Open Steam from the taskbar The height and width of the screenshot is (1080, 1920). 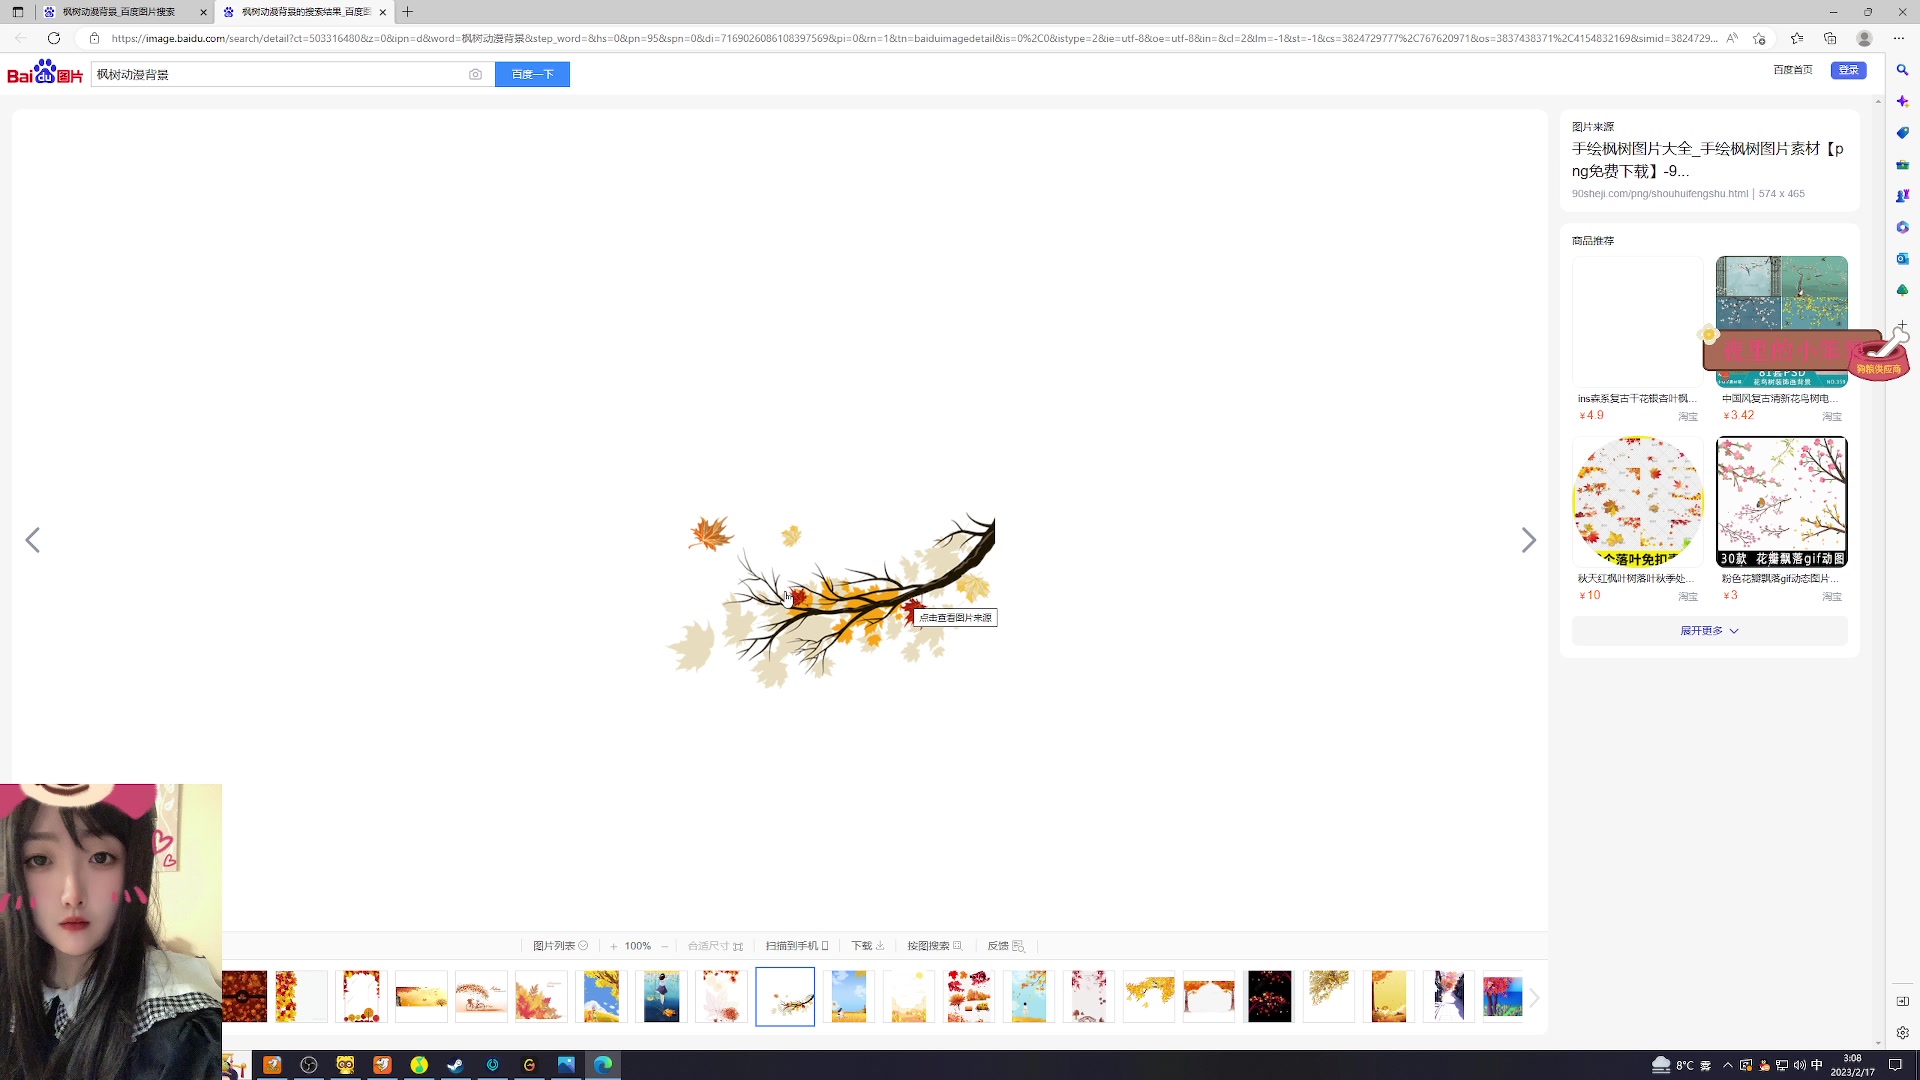click(x=455, y=1065)
